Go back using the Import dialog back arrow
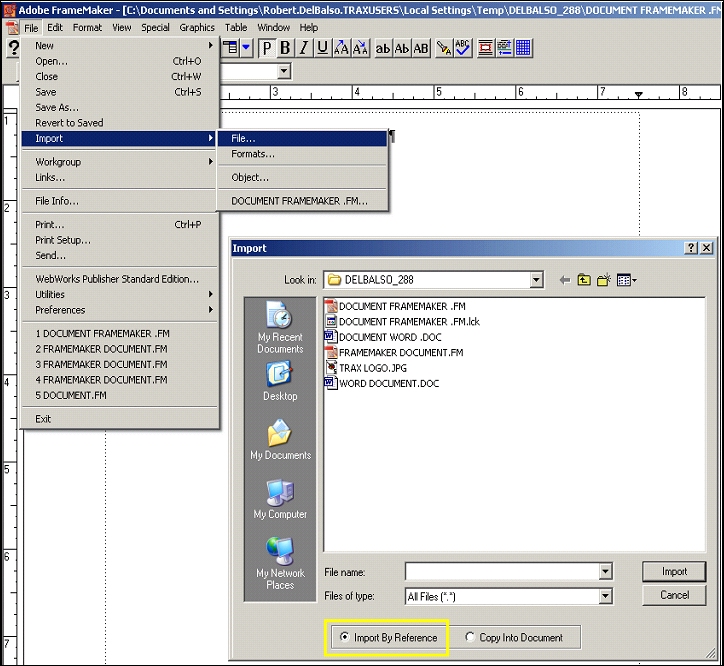Screen dimensions: 724x666 pyautogui.click(x=564, y=280)
